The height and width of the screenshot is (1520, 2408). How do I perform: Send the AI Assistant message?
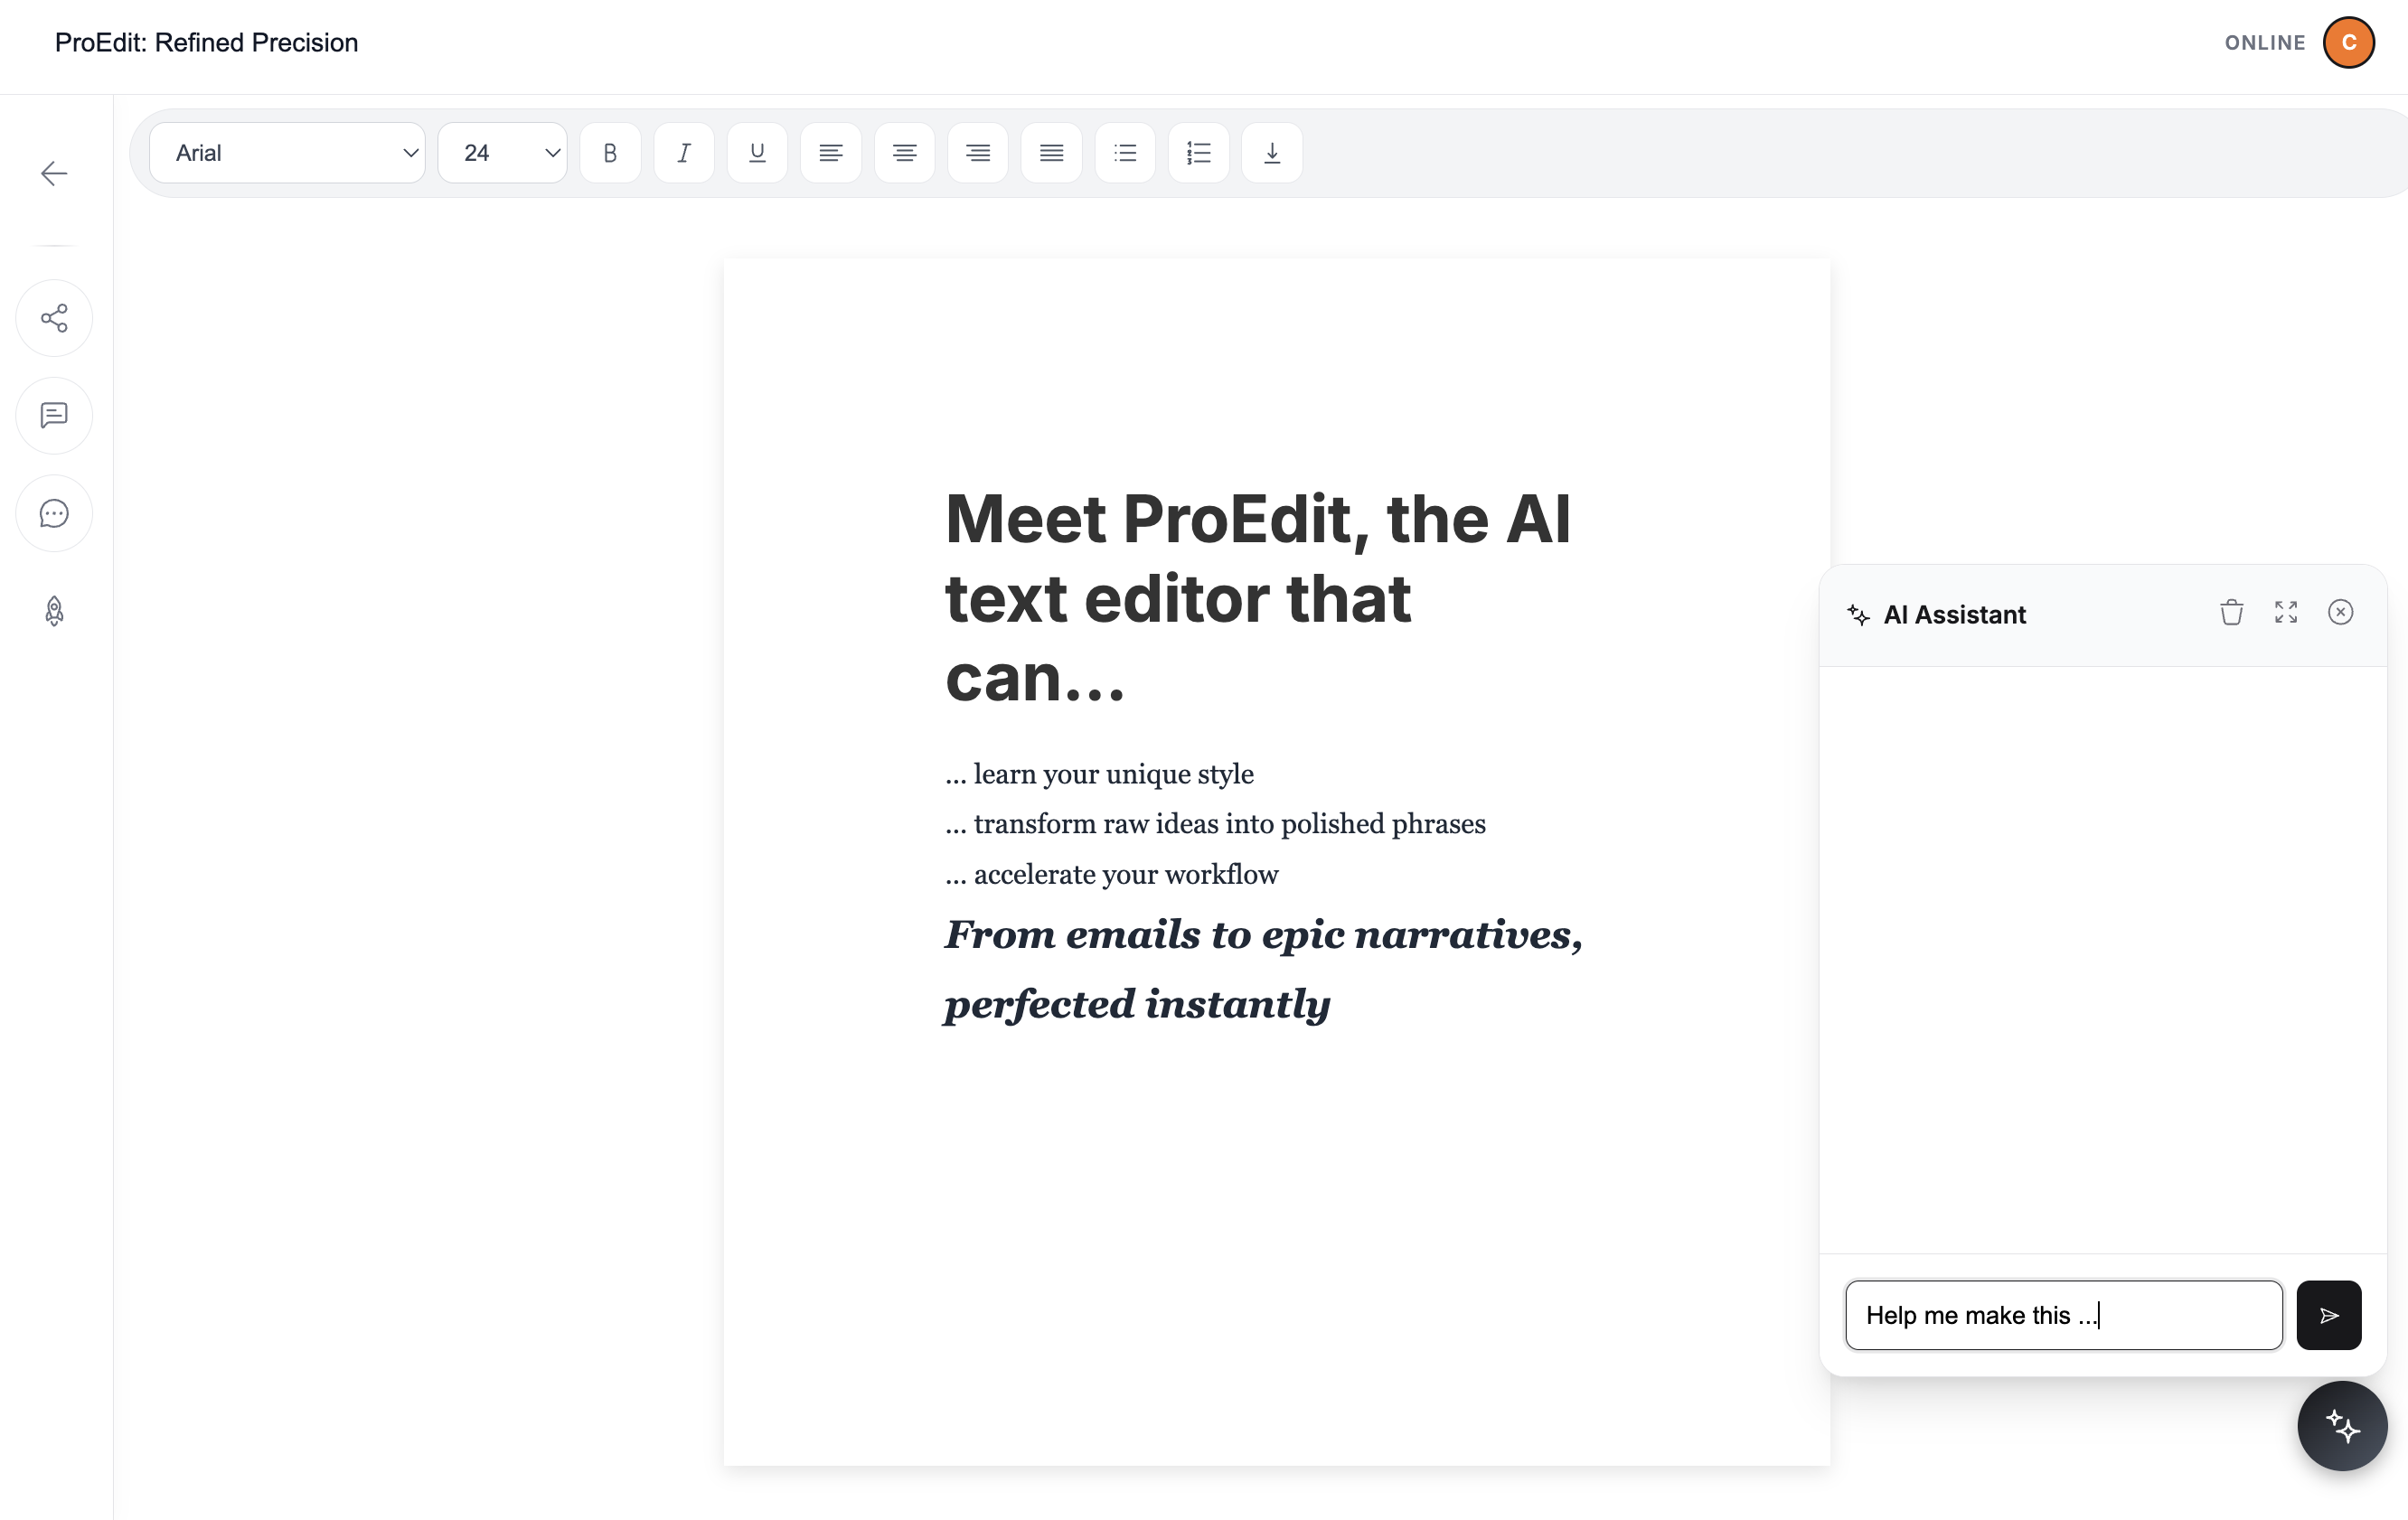2329,1315
